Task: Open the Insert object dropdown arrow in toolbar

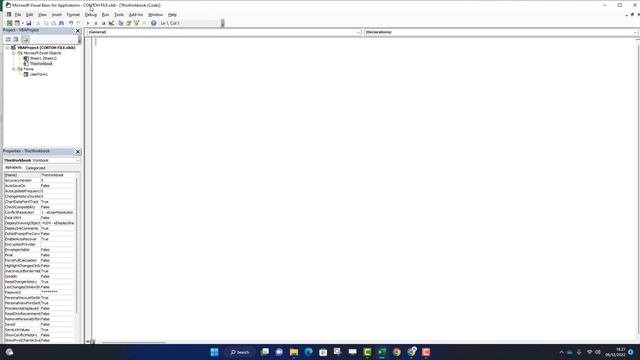Action: click(22, 23)
